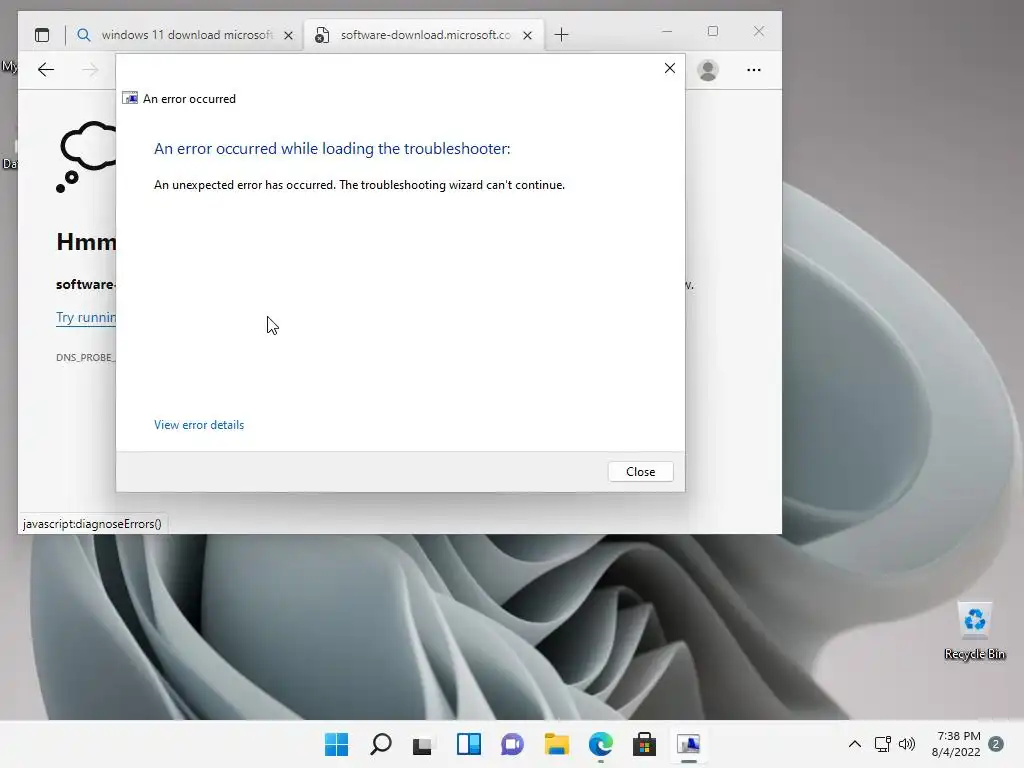This screenshot has width=1024, height=768.
Task: Dismiss troubleshooter dialog with X icon
Action: [669, 68]
